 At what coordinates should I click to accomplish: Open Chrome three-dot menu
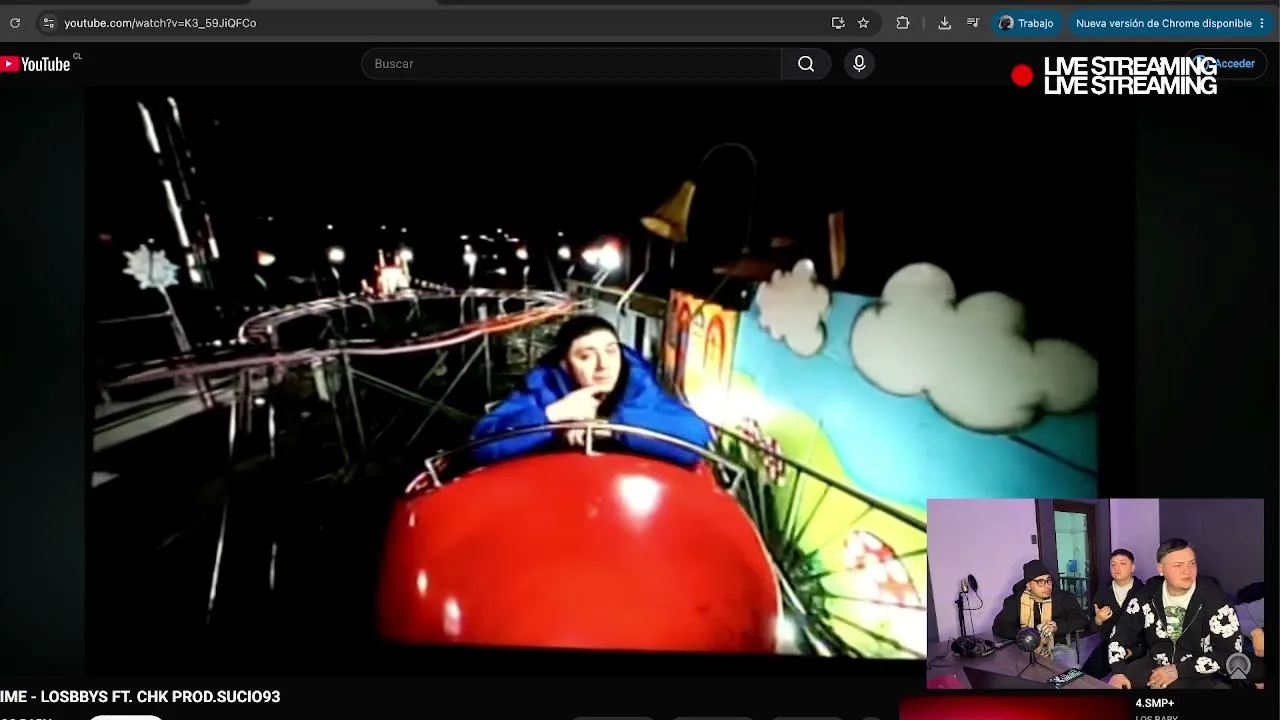coord(1262,23)
